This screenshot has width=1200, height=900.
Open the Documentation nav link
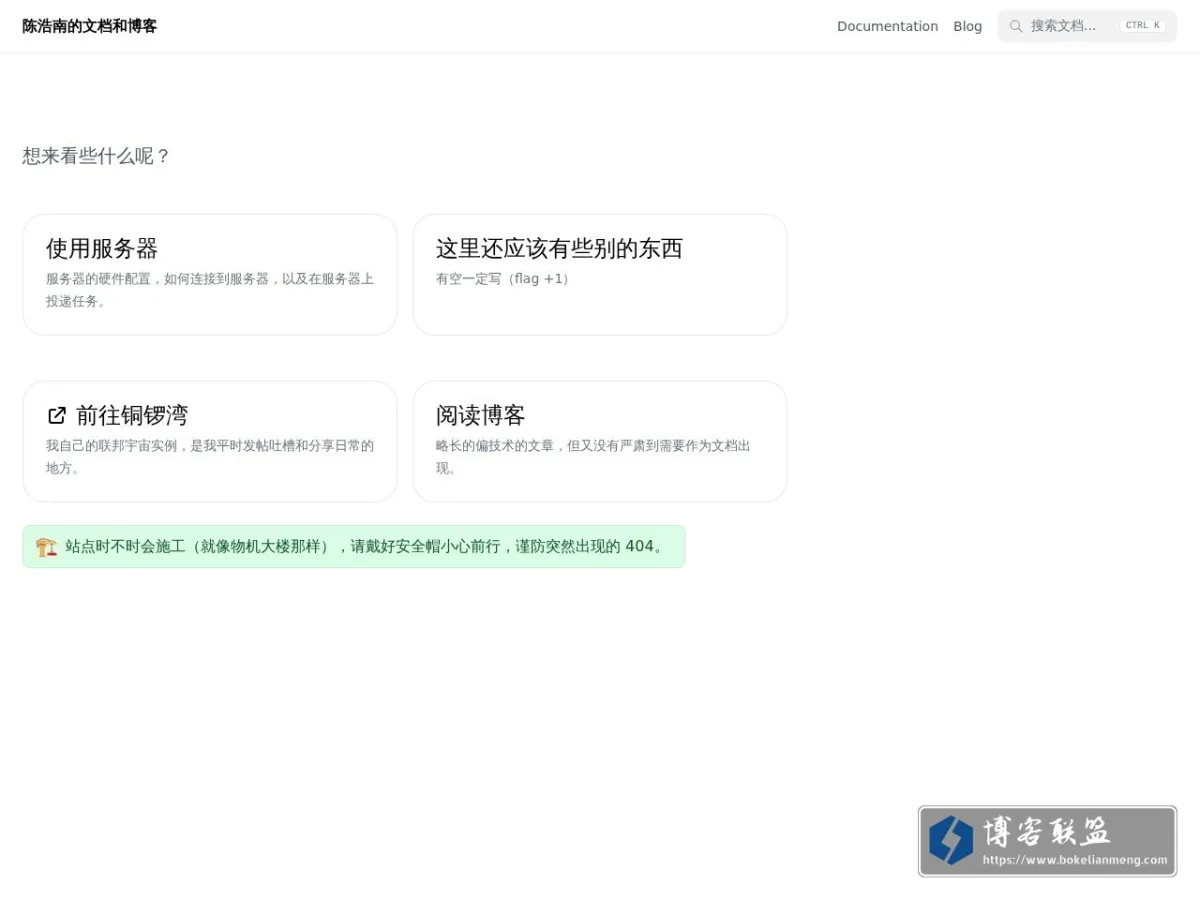point(887,26)
